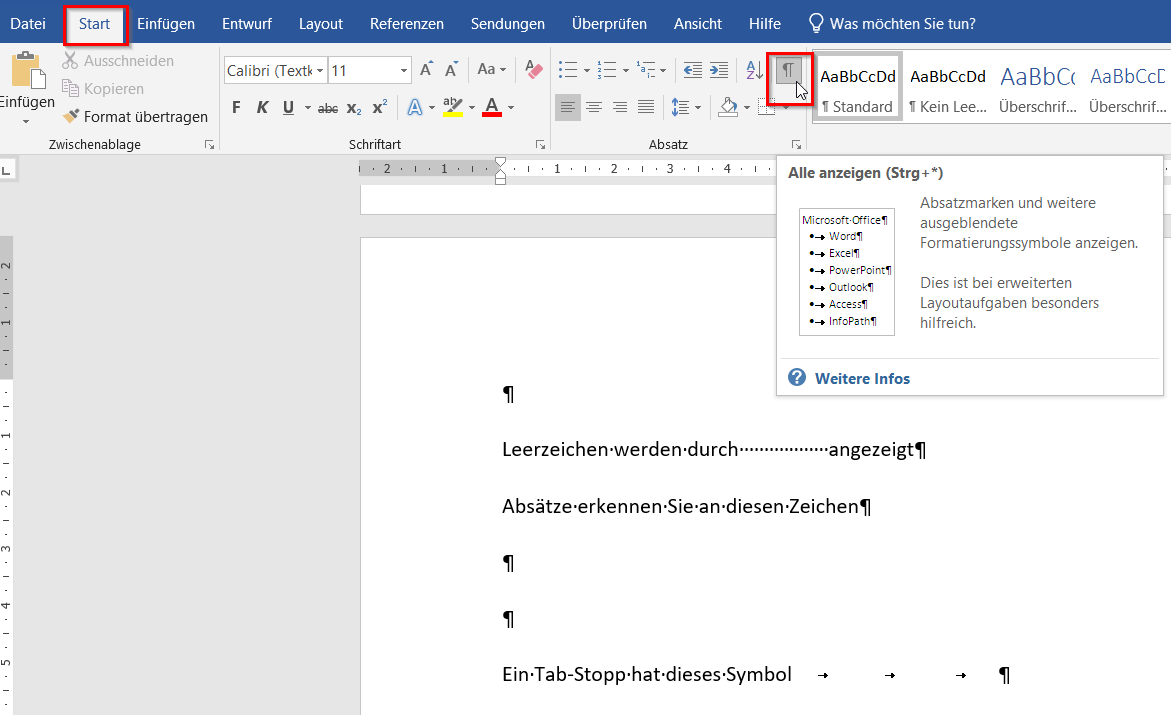Click the justify alignment icon

[x=646, y=108]
